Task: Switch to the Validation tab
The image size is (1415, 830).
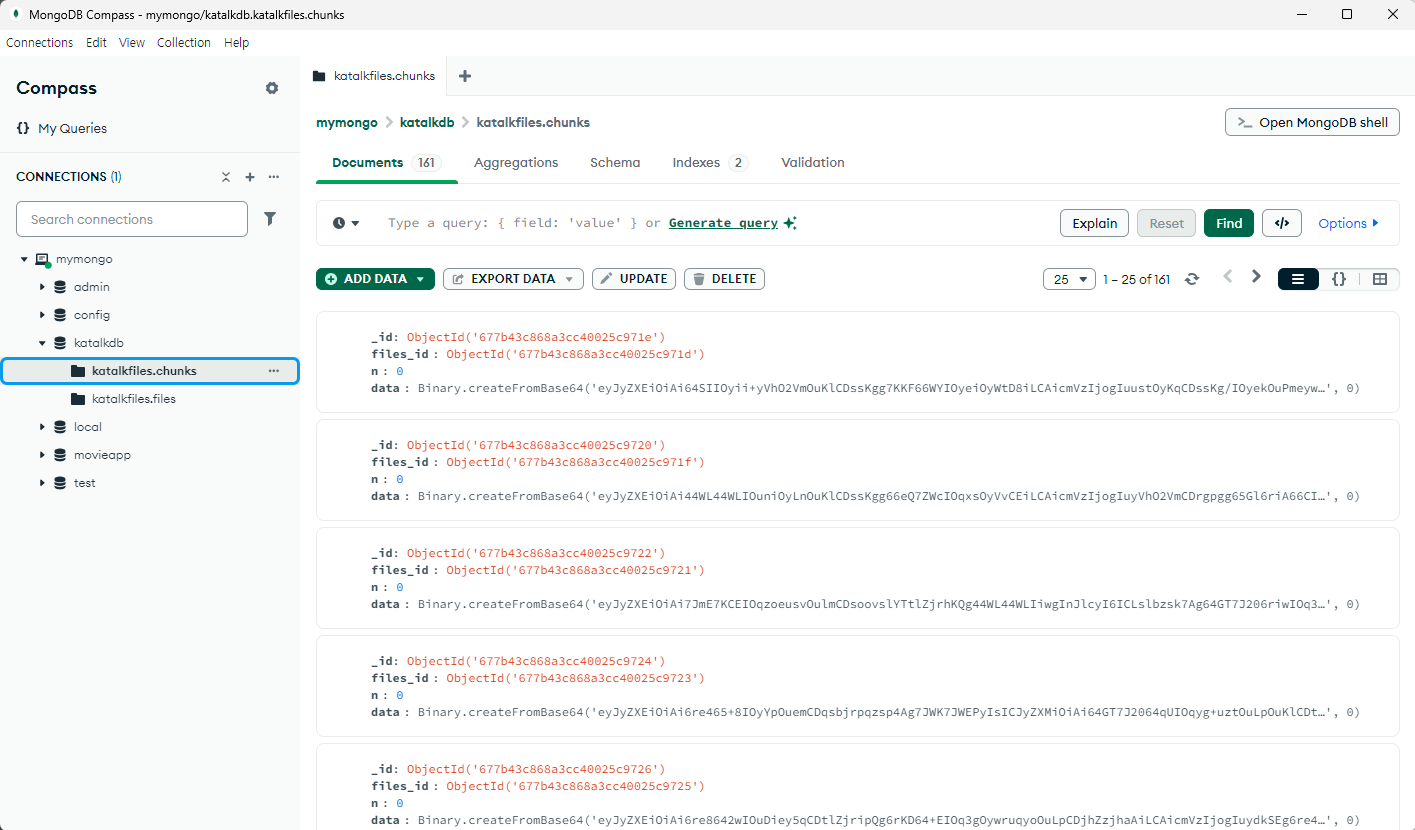Action: (x=813, y=162)
